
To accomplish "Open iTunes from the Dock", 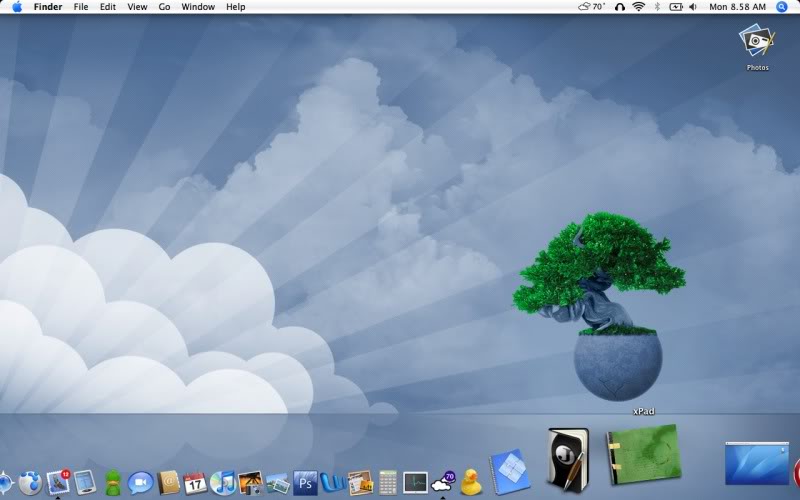I will pos(222,483).
